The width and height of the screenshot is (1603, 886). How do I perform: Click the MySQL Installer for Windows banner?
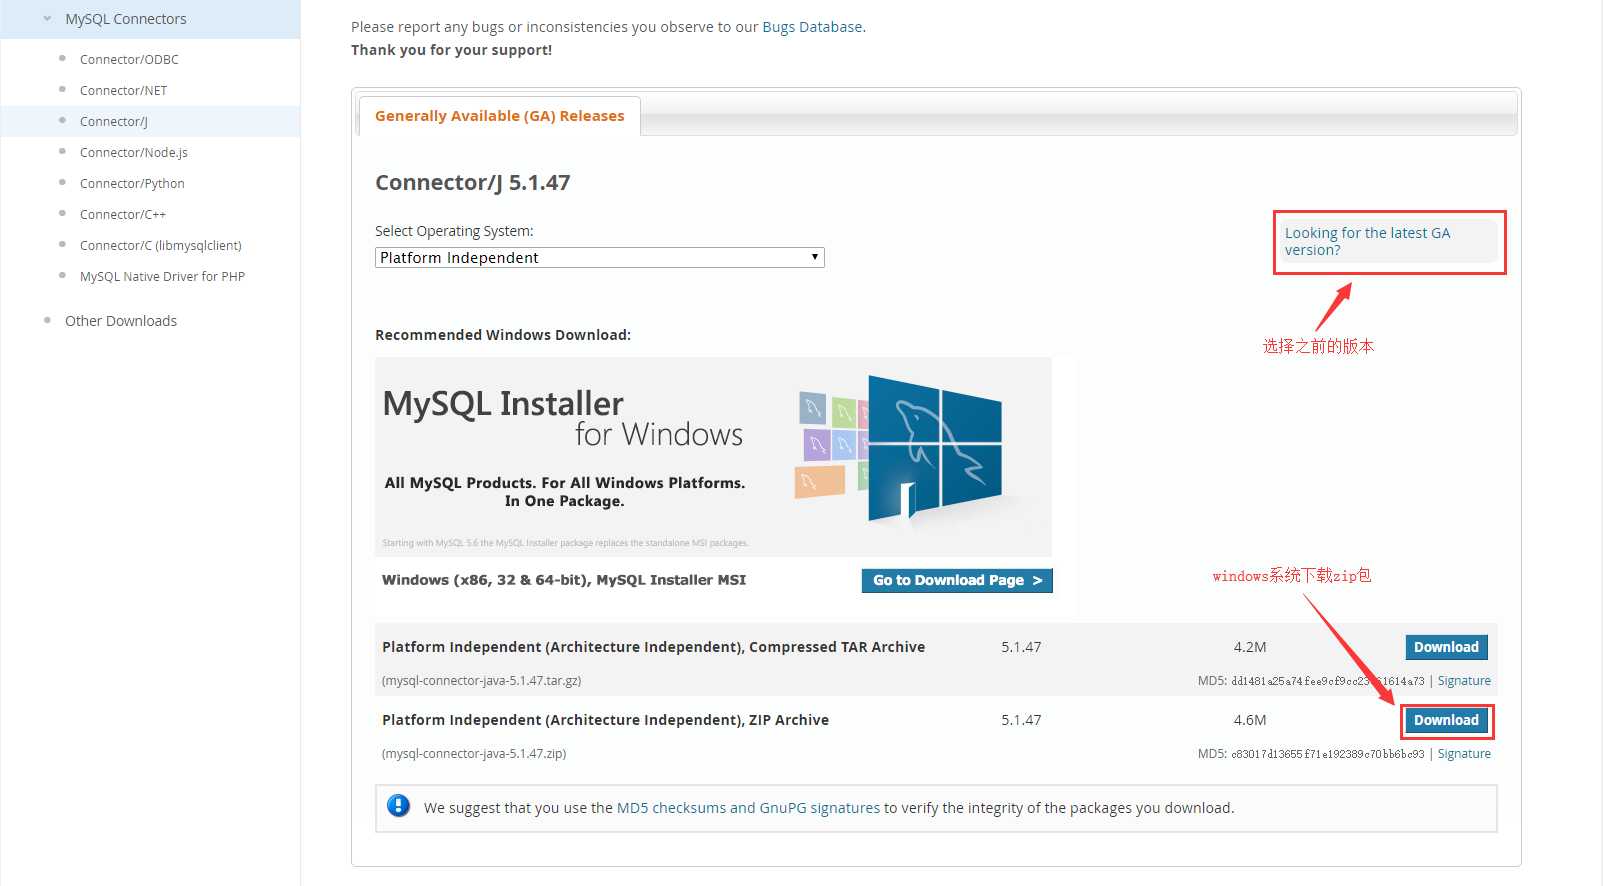[713, 456]
